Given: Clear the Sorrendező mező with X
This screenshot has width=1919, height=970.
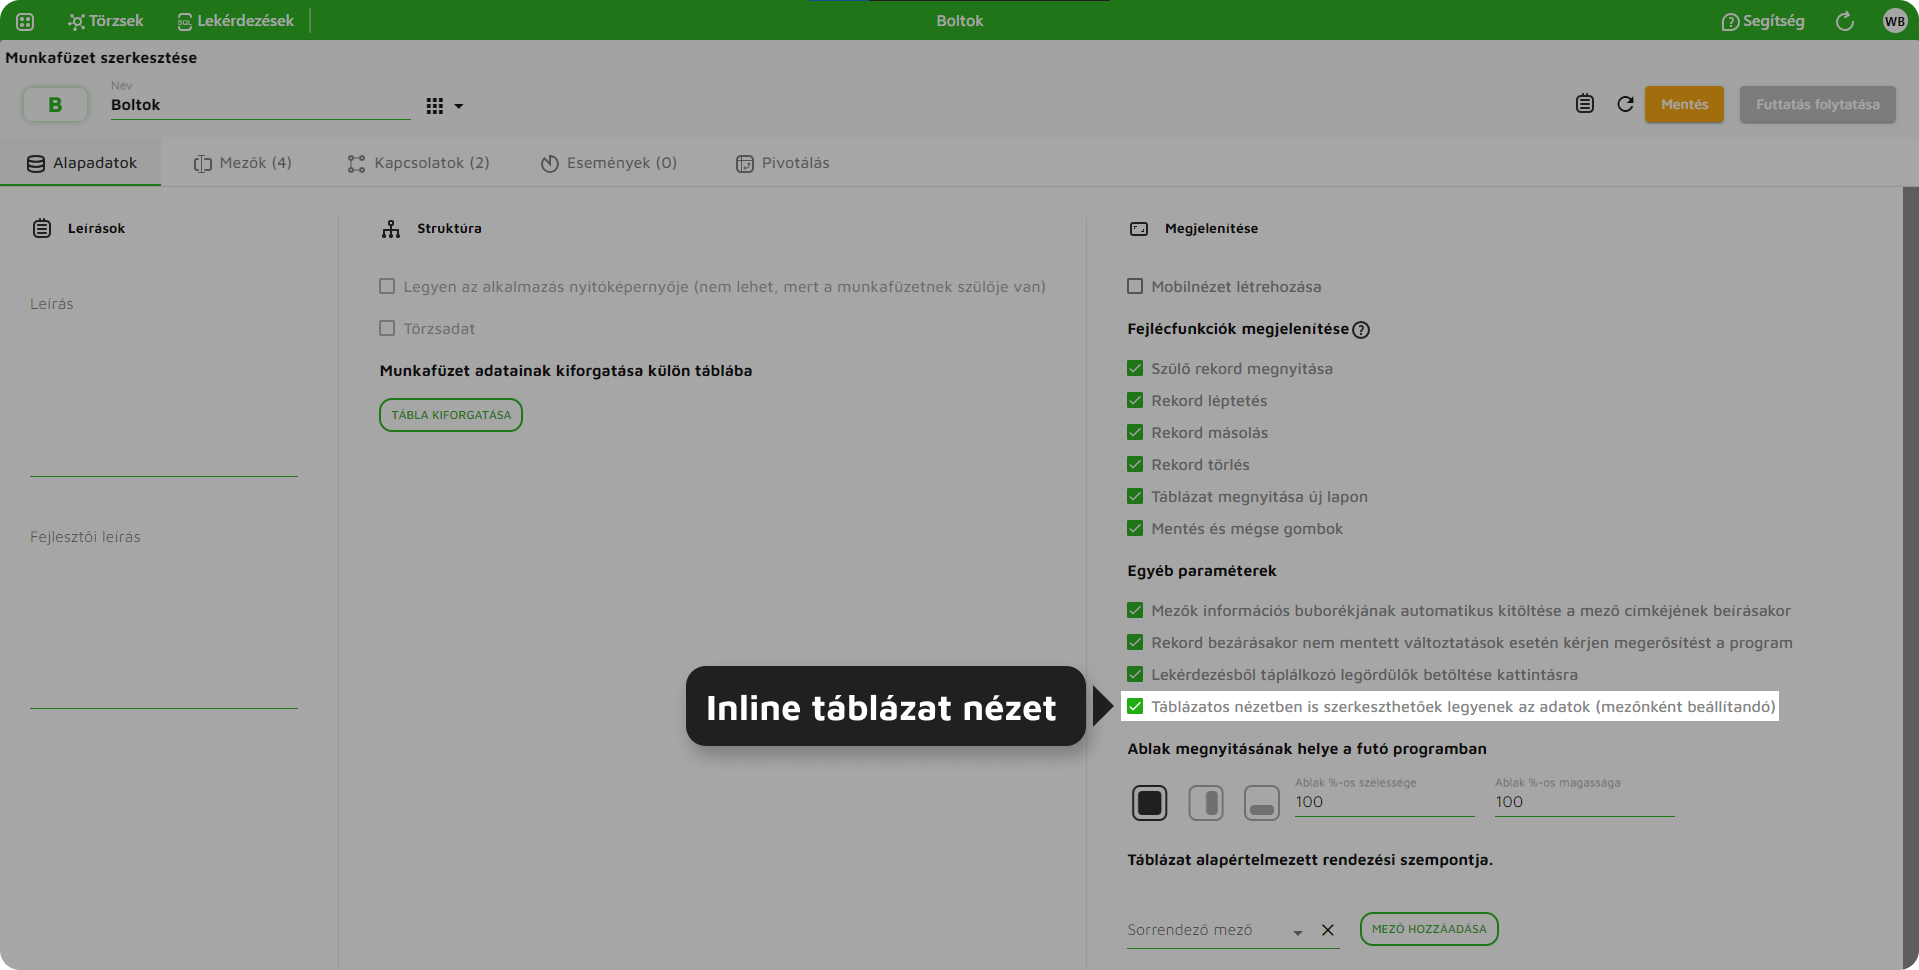Looking at the screenshot, I should [1328, 930].
